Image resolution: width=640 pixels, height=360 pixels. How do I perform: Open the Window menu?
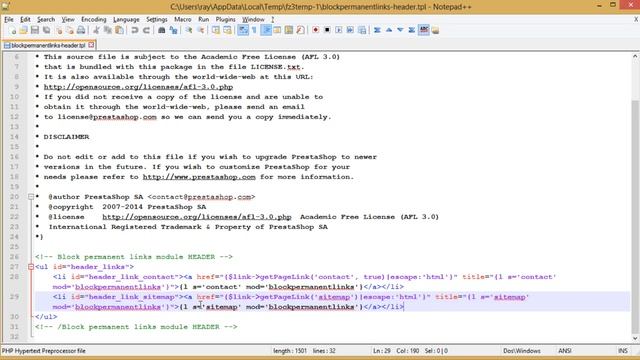(253, 19)
